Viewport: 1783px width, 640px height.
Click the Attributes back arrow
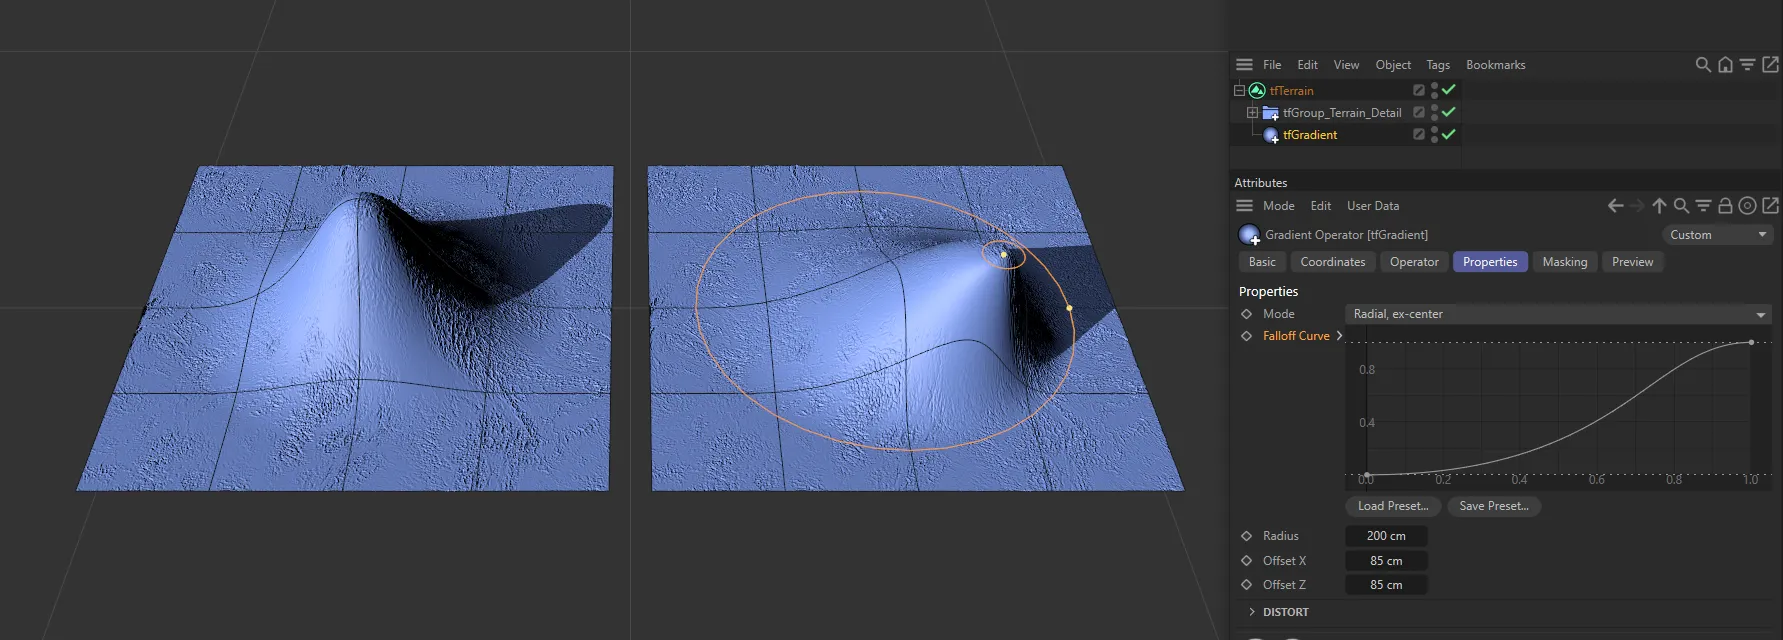coord(1615,205)
